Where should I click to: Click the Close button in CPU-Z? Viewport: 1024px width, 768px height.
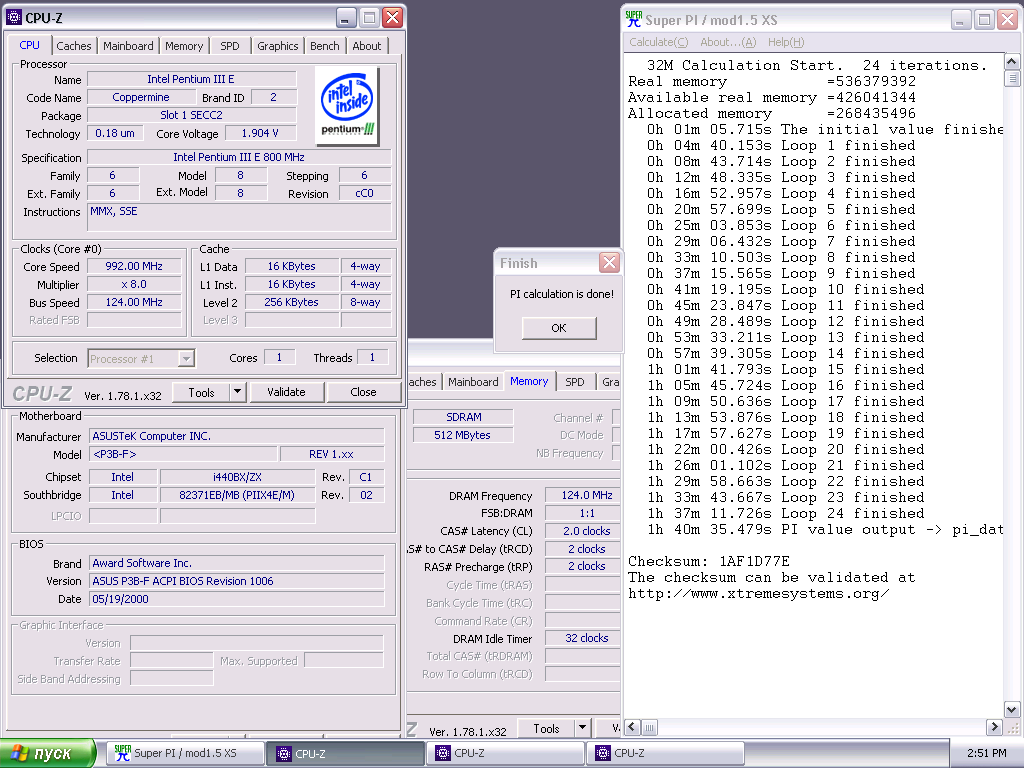[363, 392]
